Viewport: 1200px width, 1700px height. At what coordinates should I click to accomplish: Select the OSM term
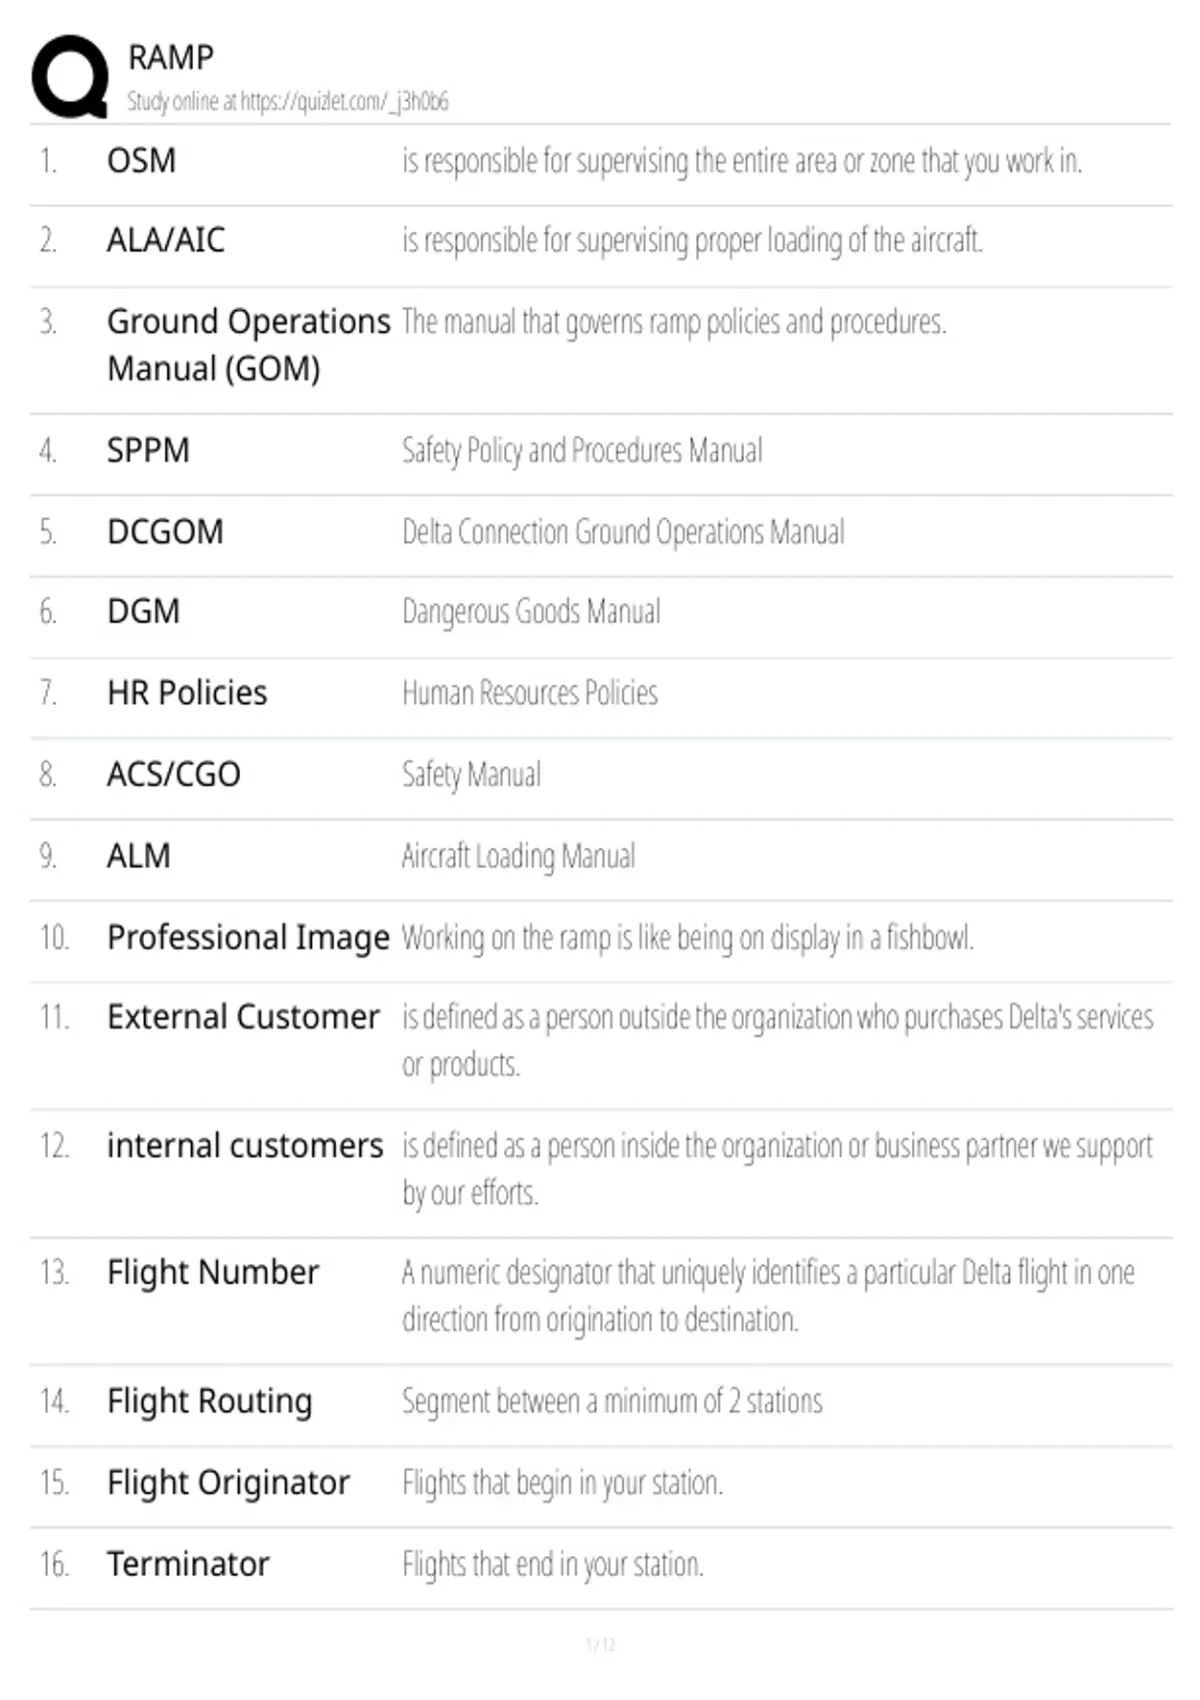[141, 160]
